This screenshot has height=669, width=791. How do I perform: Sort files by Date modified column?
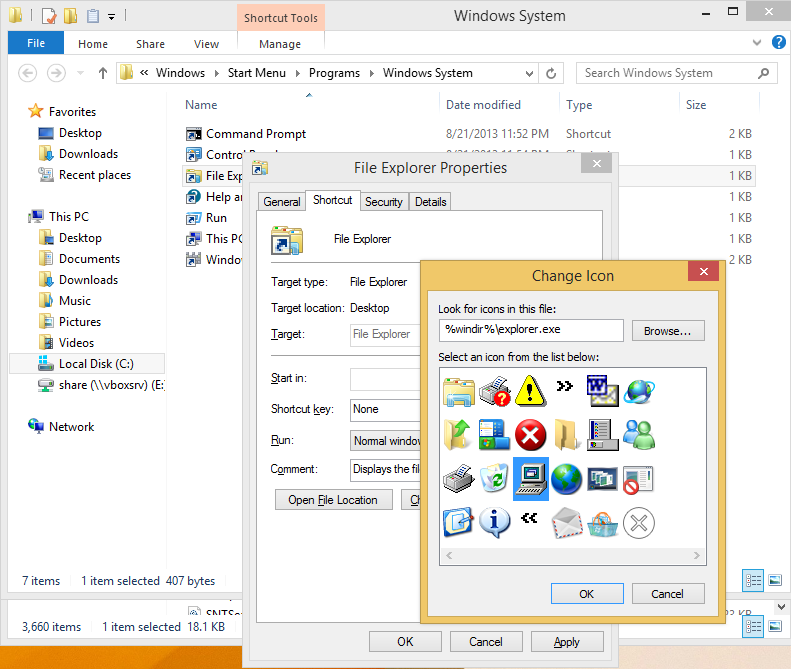click(483, 105)
